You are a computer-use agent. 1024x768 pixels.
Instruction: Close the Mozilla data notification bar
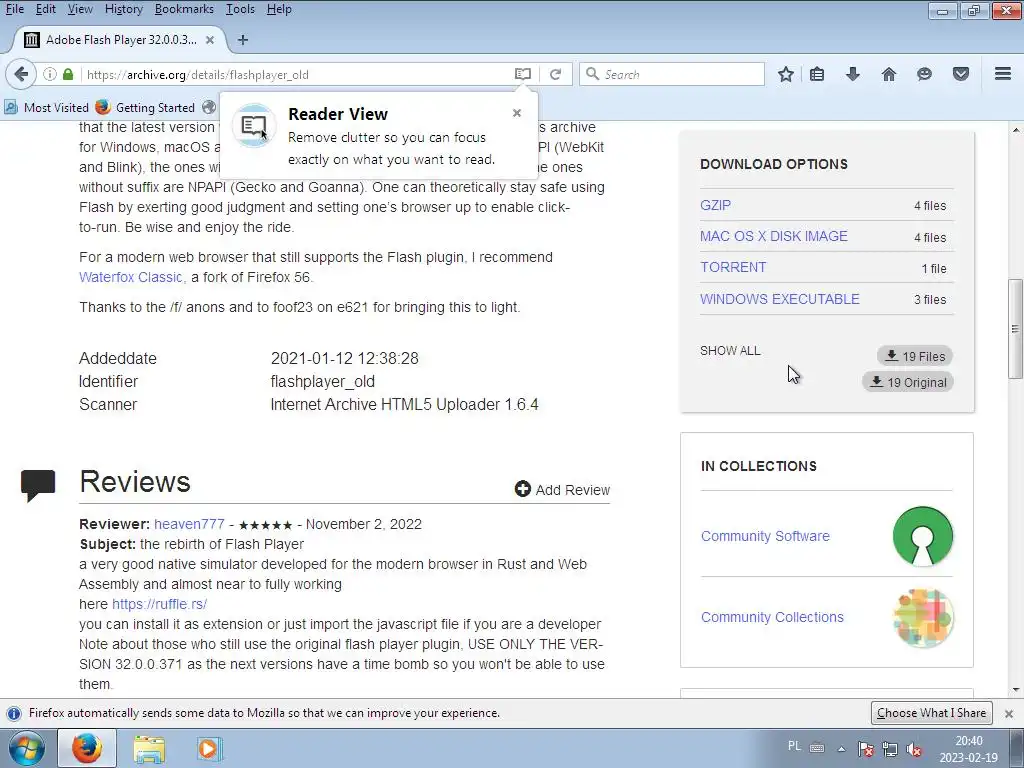[x=1009, y=713]
